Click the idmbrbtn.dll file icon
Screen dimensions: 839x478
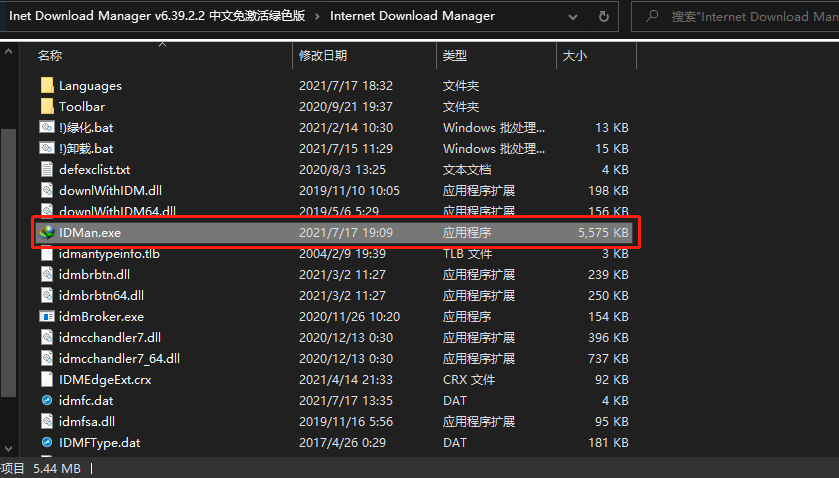(47, 274)
